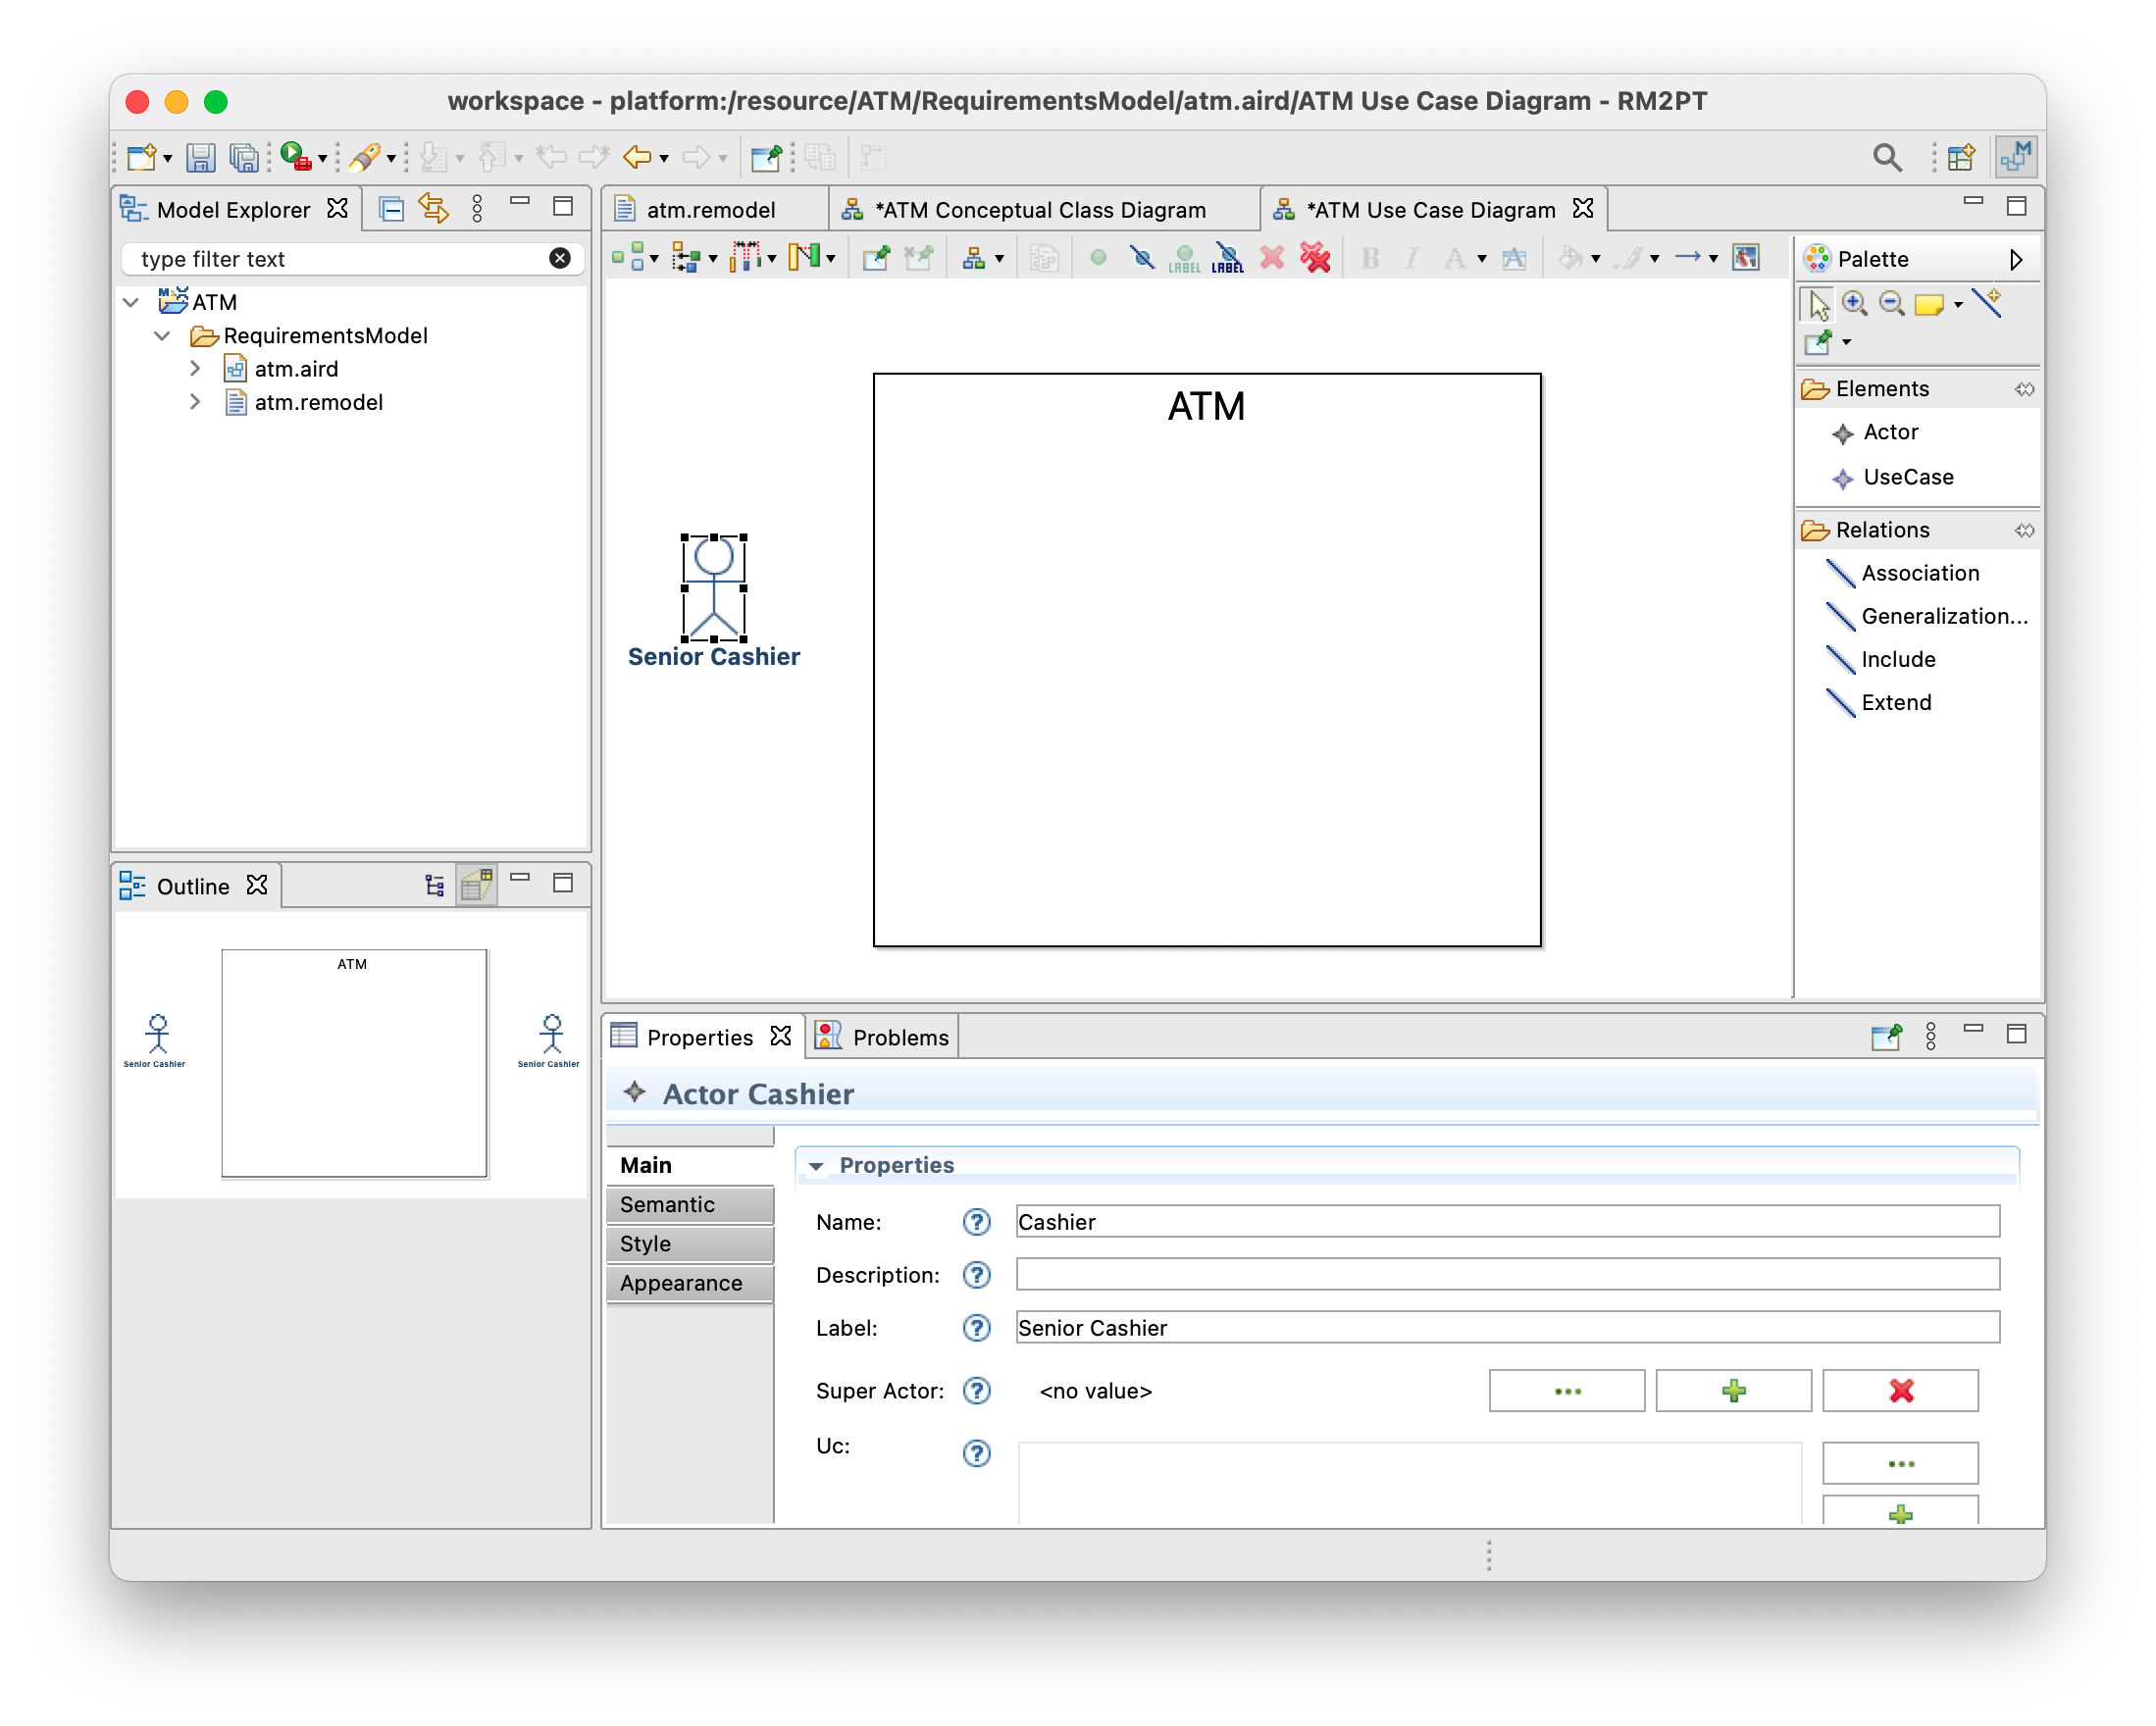
Task: Click the Semantic tab in Properties
Action: 687,1203
